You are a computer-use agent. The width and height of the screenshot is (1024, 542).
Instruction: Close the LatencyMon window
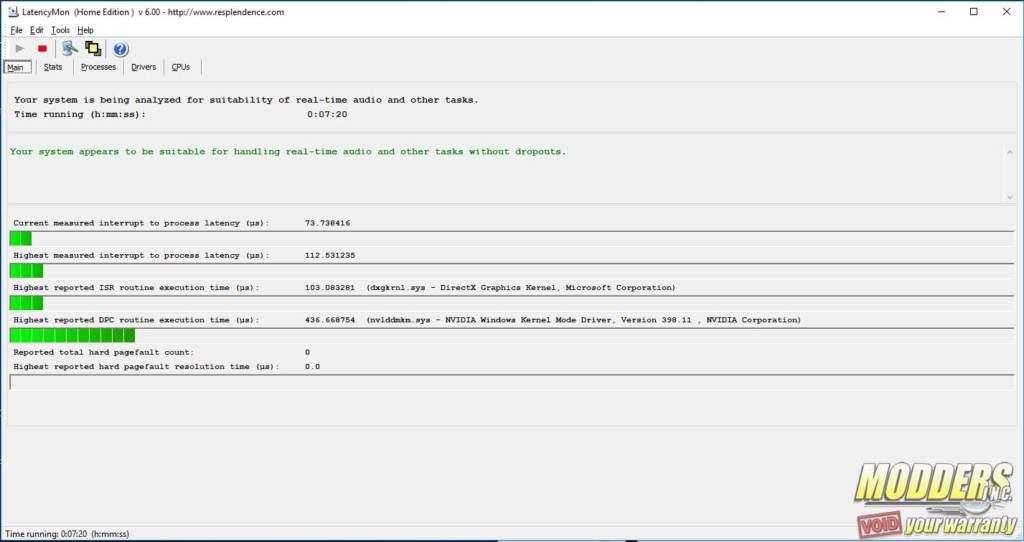1006,12
